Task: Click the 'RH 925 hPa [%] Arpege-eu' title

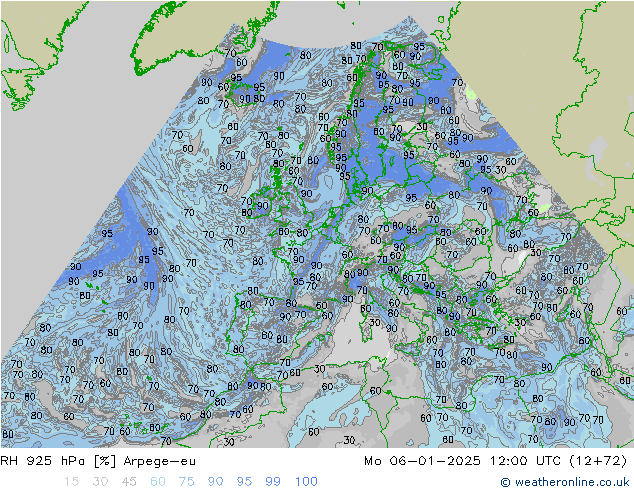Action: tap(98, 461)
